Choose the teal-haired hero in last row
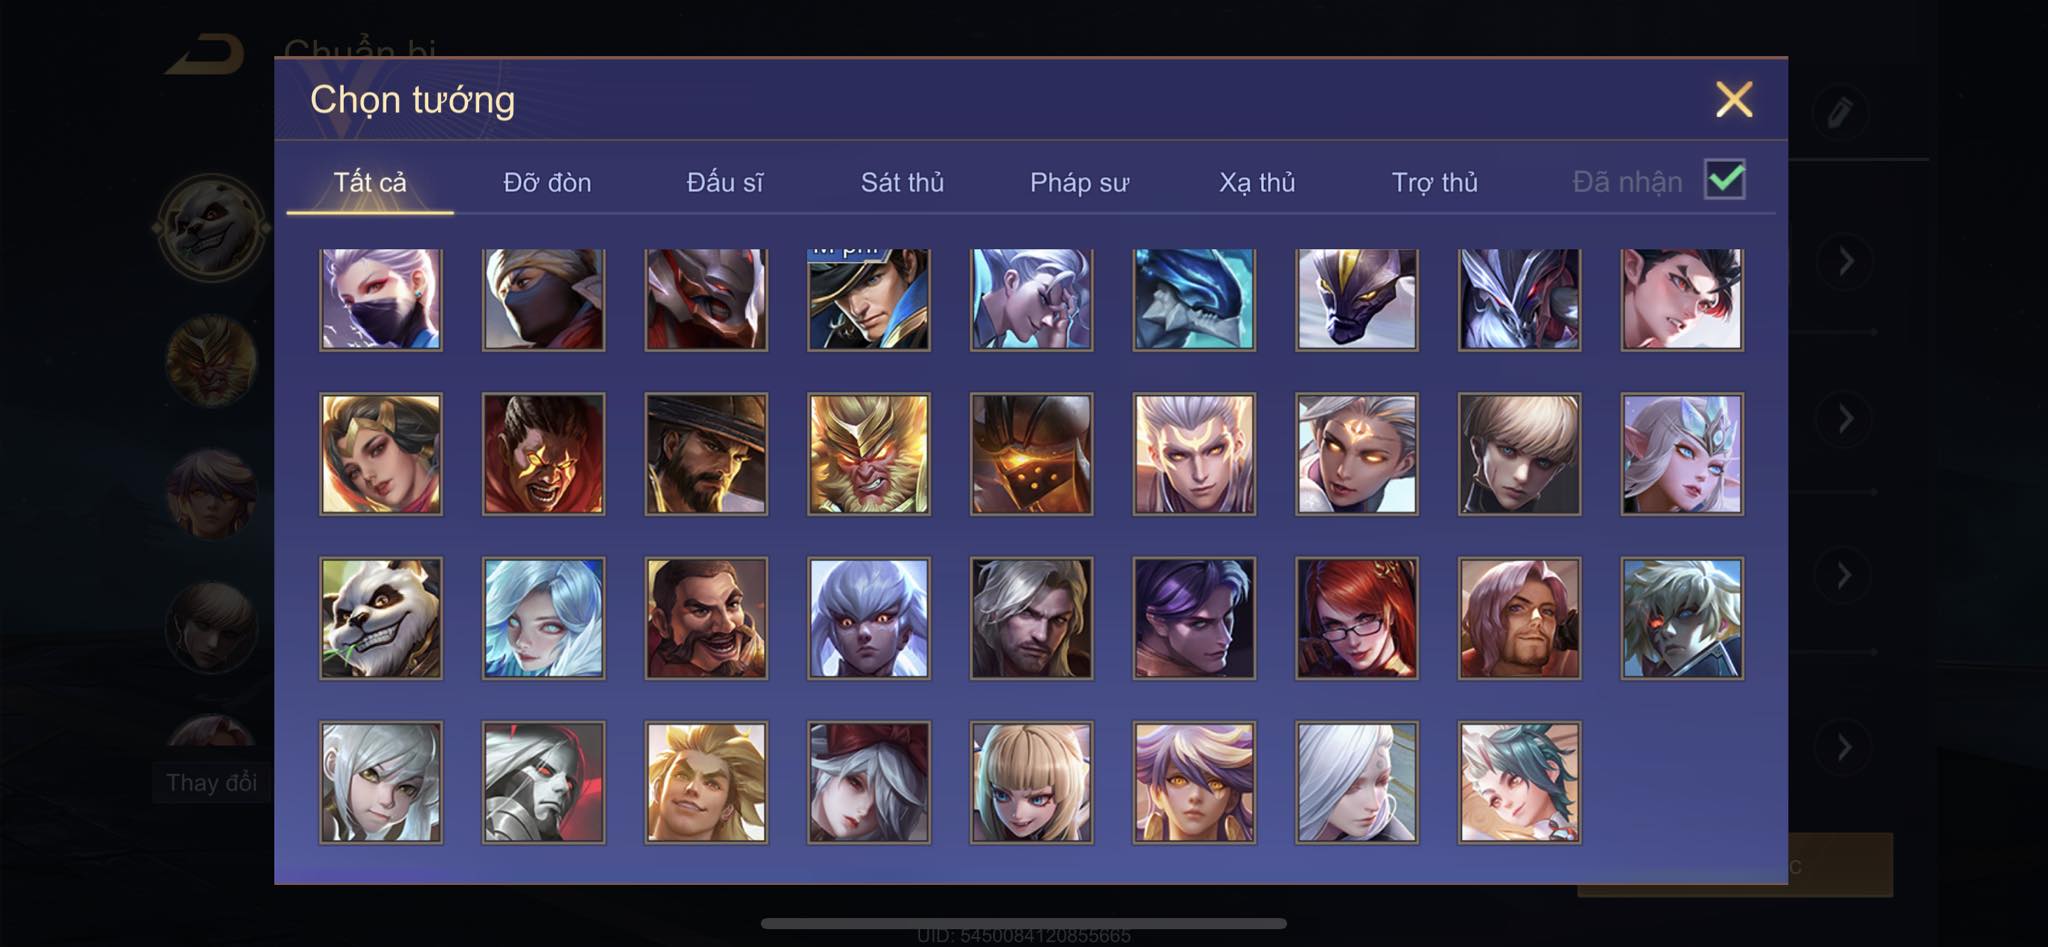 pyautogui.click(x=1520, y=782)
